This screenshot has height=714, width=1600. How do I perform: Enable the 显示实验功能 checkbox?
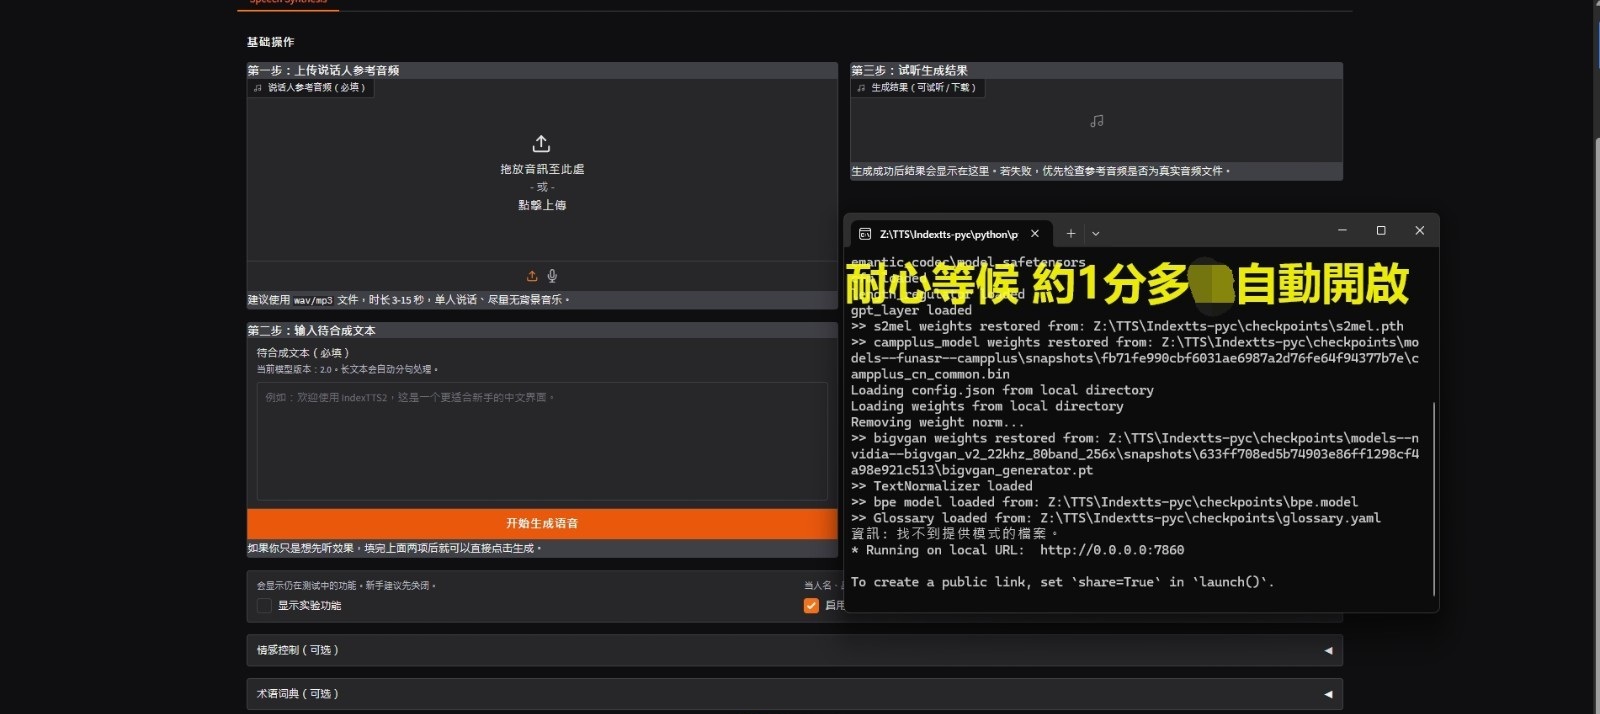coord(264,606)
